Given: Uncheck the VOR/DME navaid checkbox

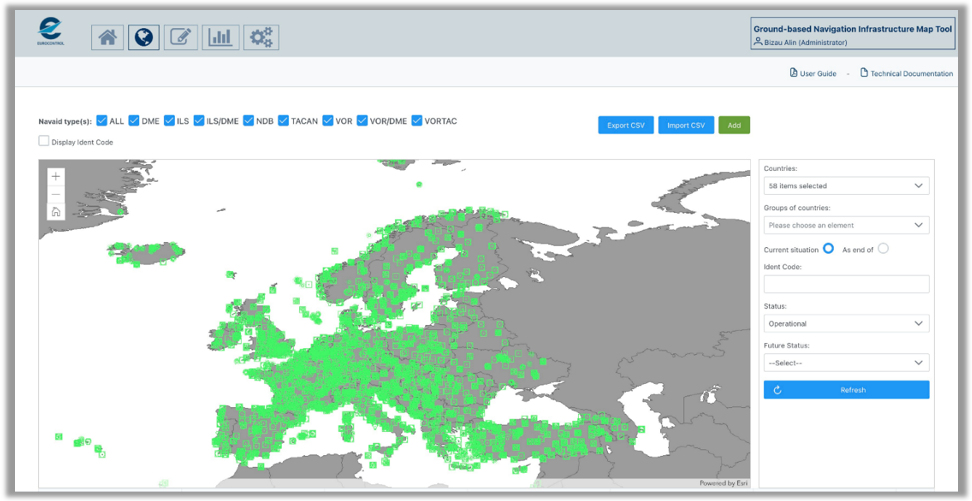Looking at the screenshot, I should tap(362, 121).
